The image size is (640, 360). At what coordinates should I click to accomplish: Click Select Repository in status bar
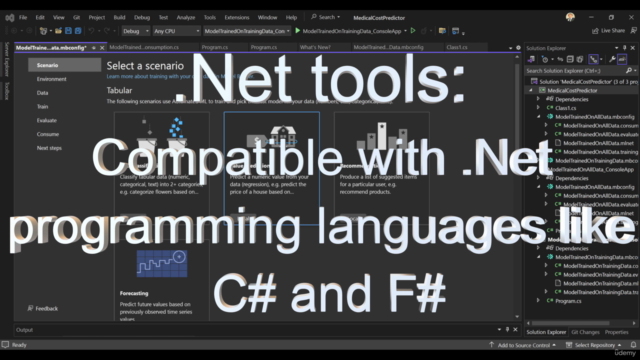coord(594,345)
